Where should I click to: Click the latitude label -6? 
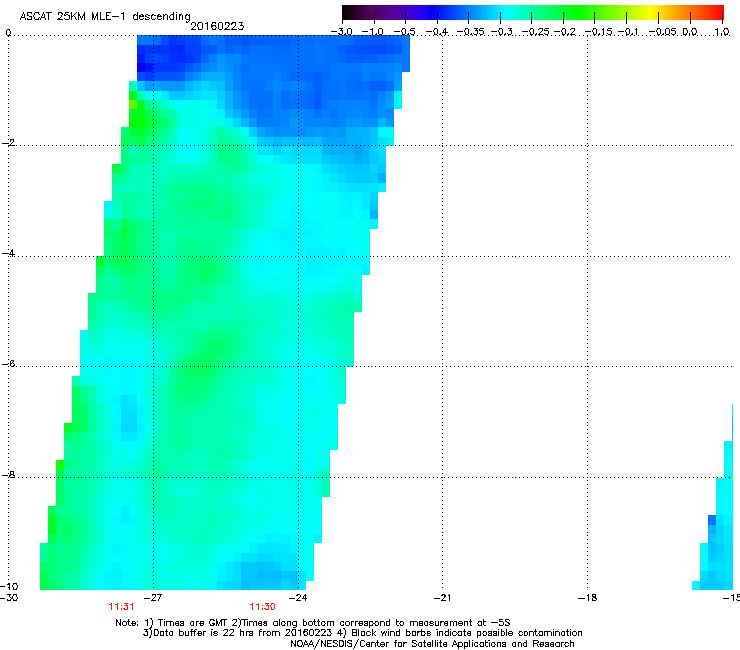(x=8, y=363)
